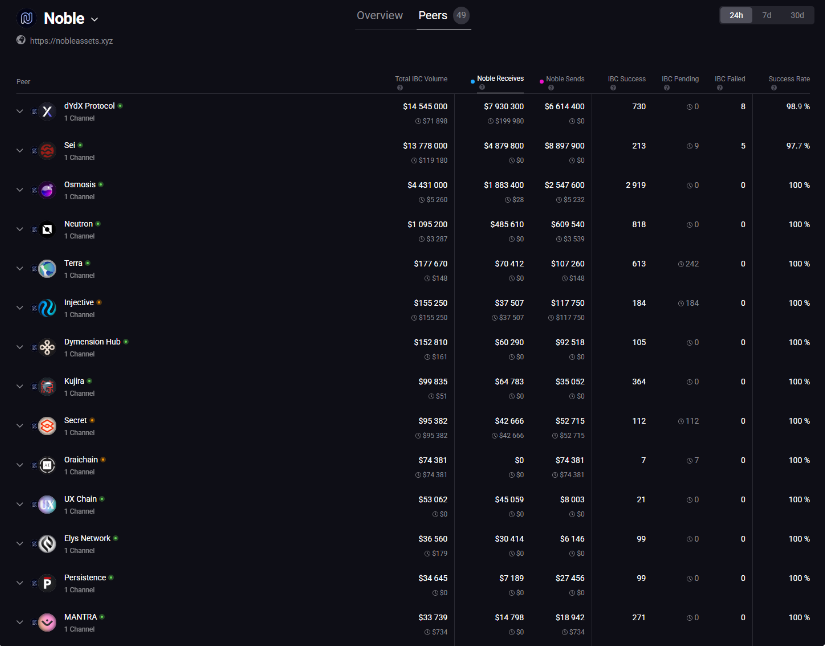The image size is (825, 646).
Task: Sort by IBC Failed column
Action: (x=730, y=79)
